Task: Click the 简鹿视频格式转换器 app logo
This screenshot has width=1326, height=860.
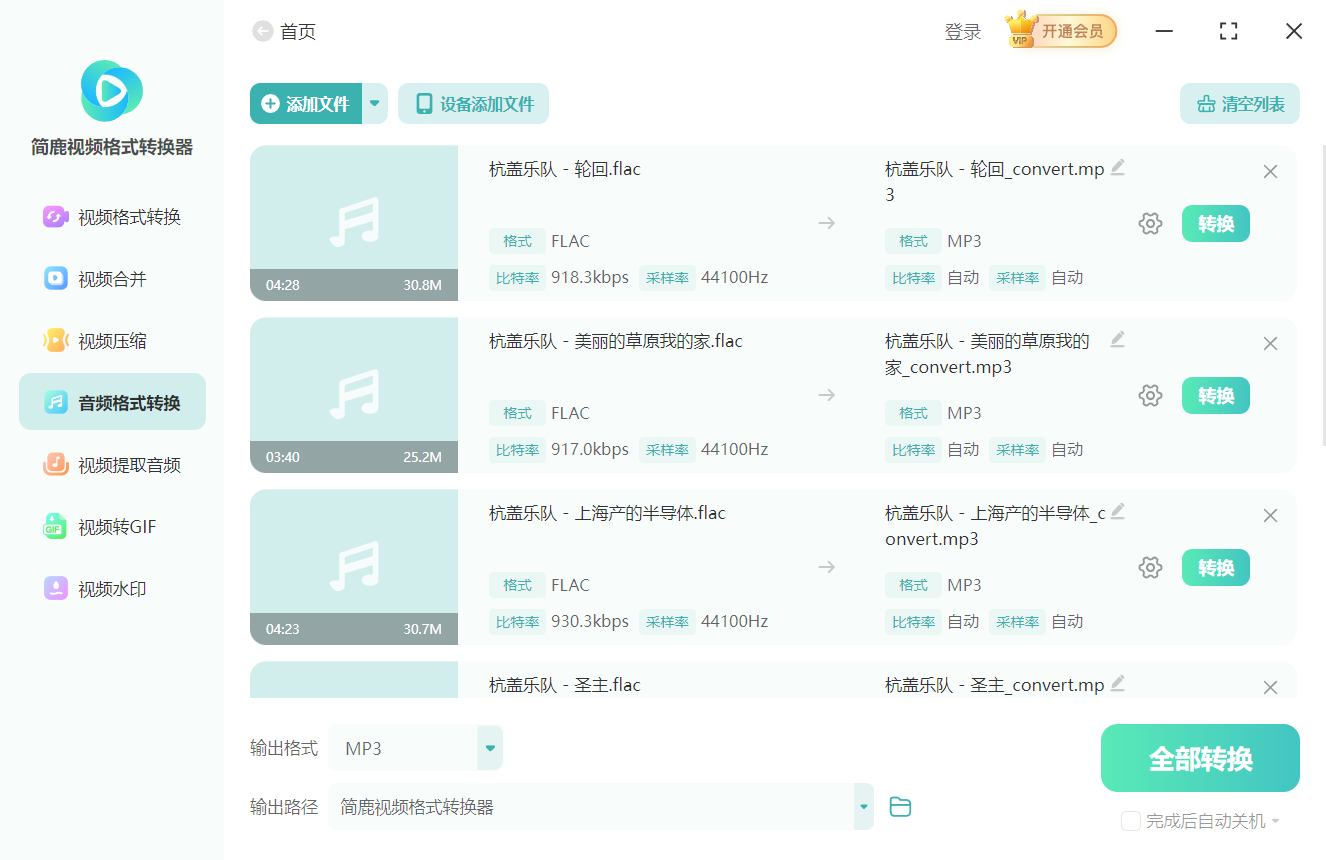Action: [111, 91]
